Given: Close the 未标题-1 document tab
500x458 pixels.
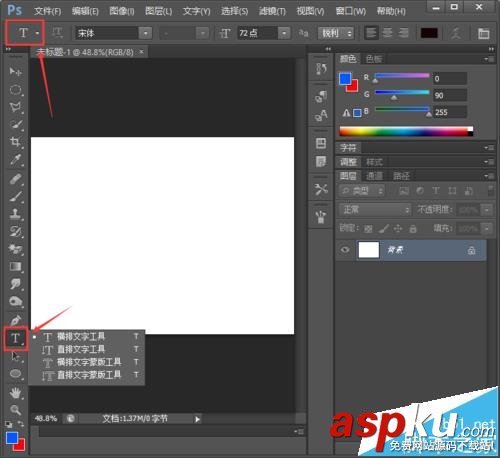Looking at the screenshot, I should pos(142,52).
